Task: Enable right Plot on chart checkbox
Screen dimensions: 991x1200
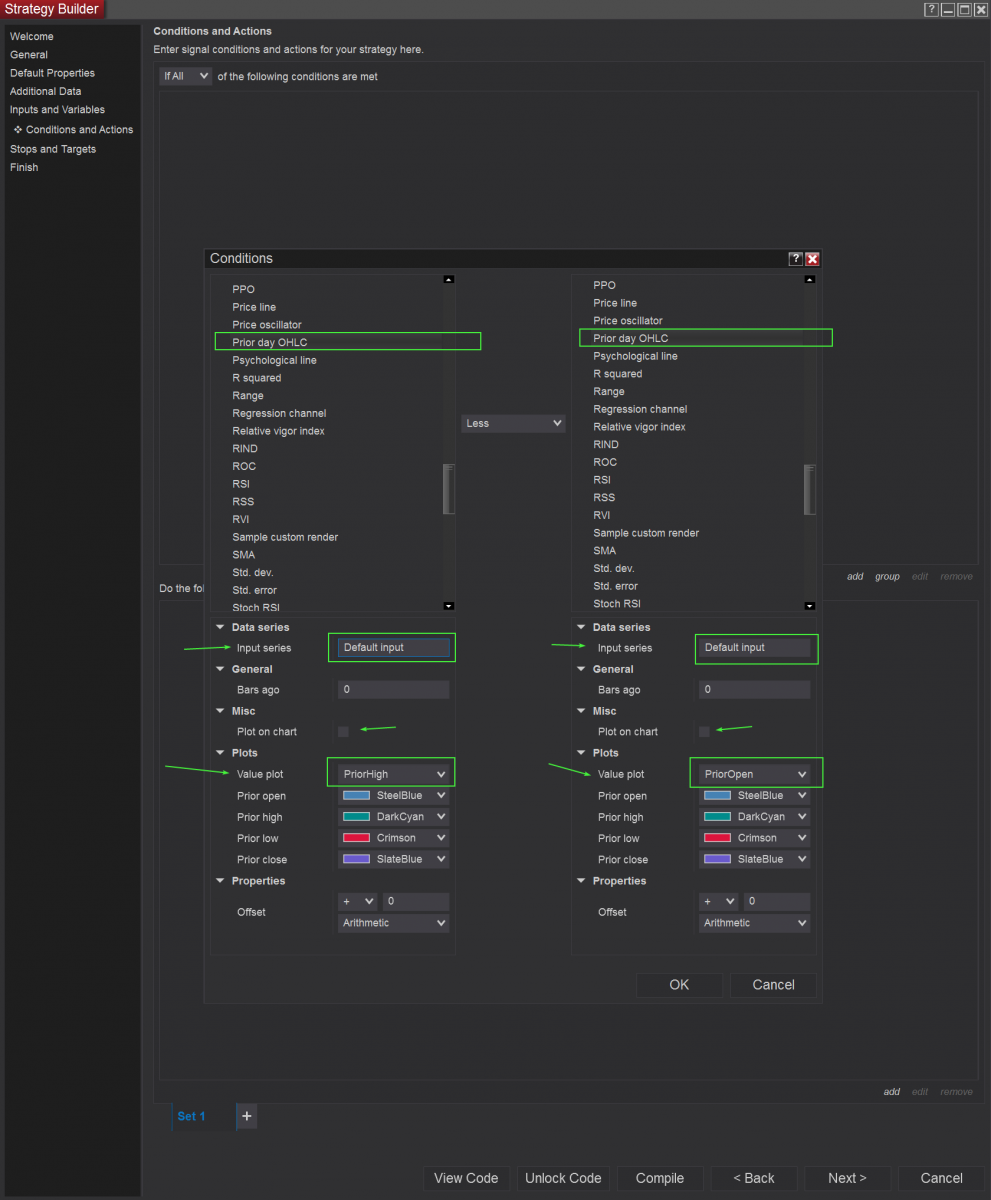Action: click(x=704, y=732)
